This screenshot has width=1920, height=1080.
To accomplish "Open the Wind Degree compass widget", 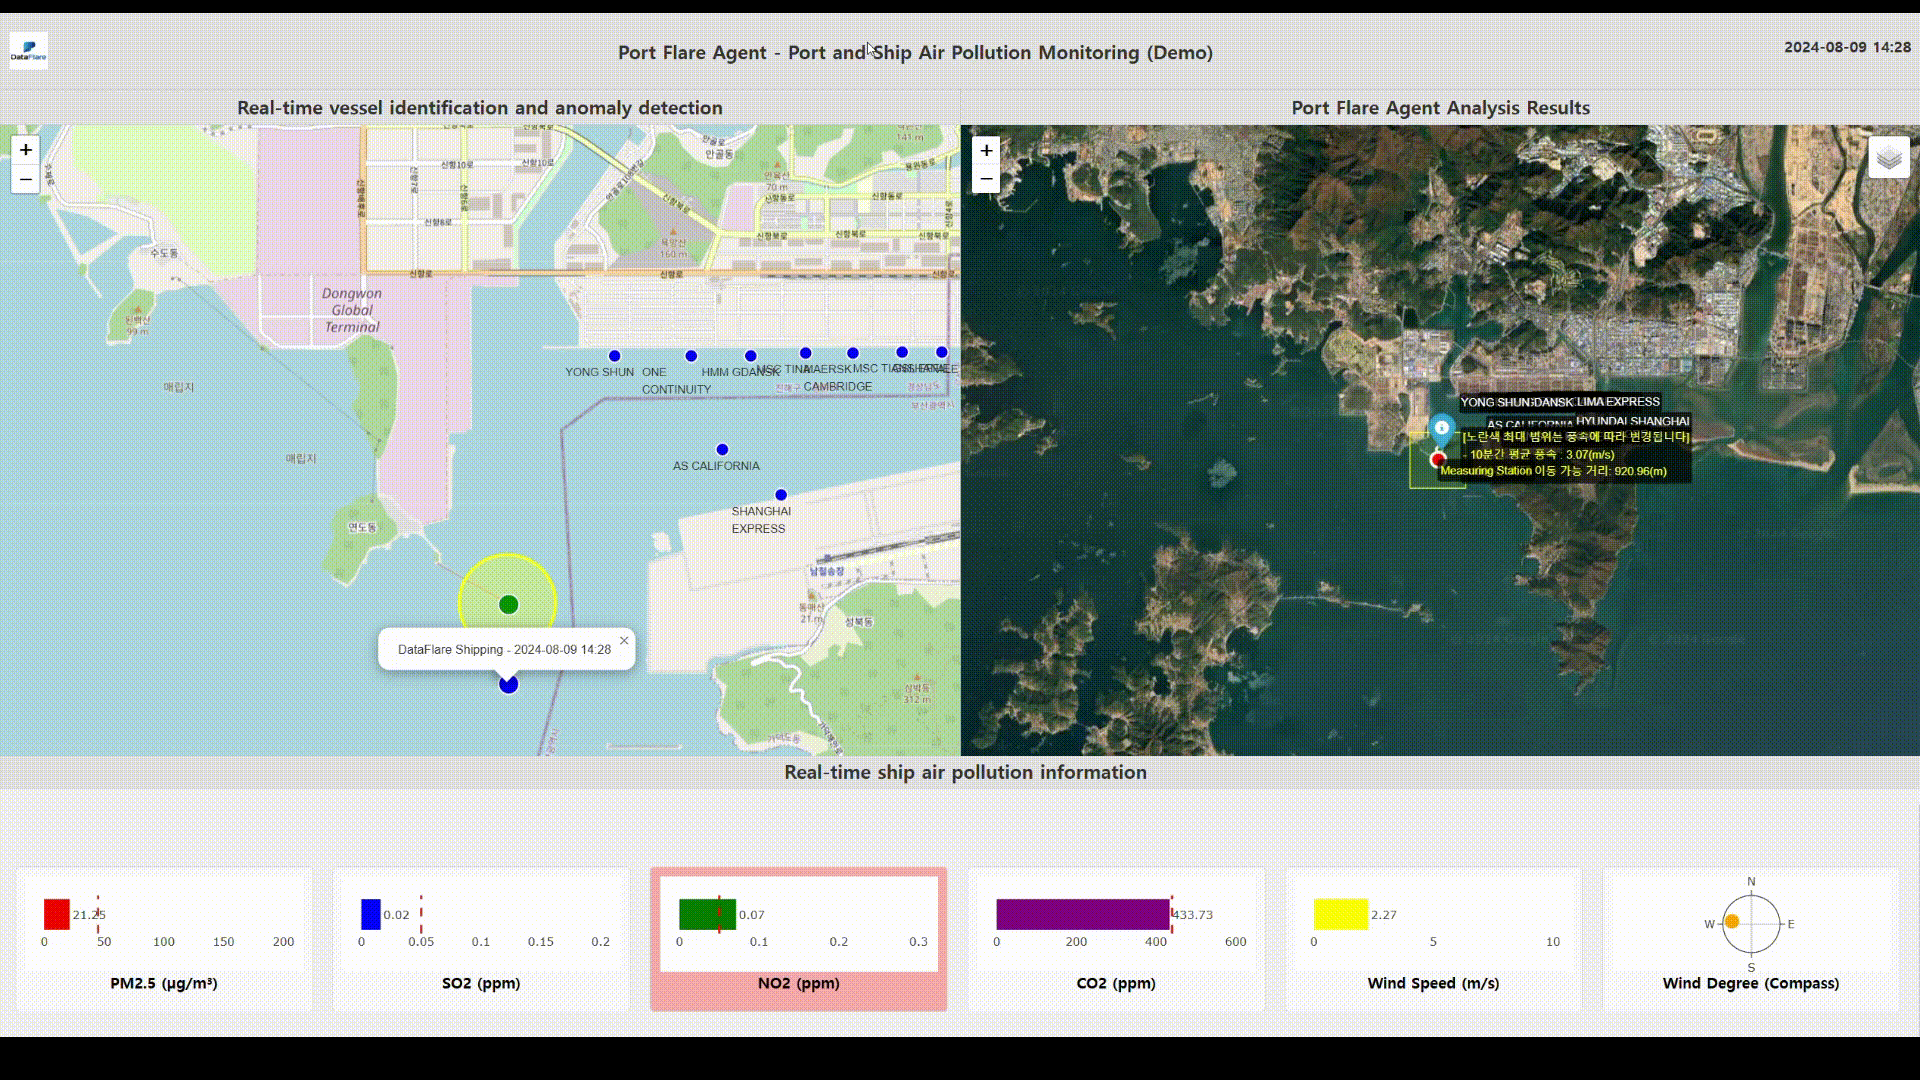I will (x=1750, y=924).
